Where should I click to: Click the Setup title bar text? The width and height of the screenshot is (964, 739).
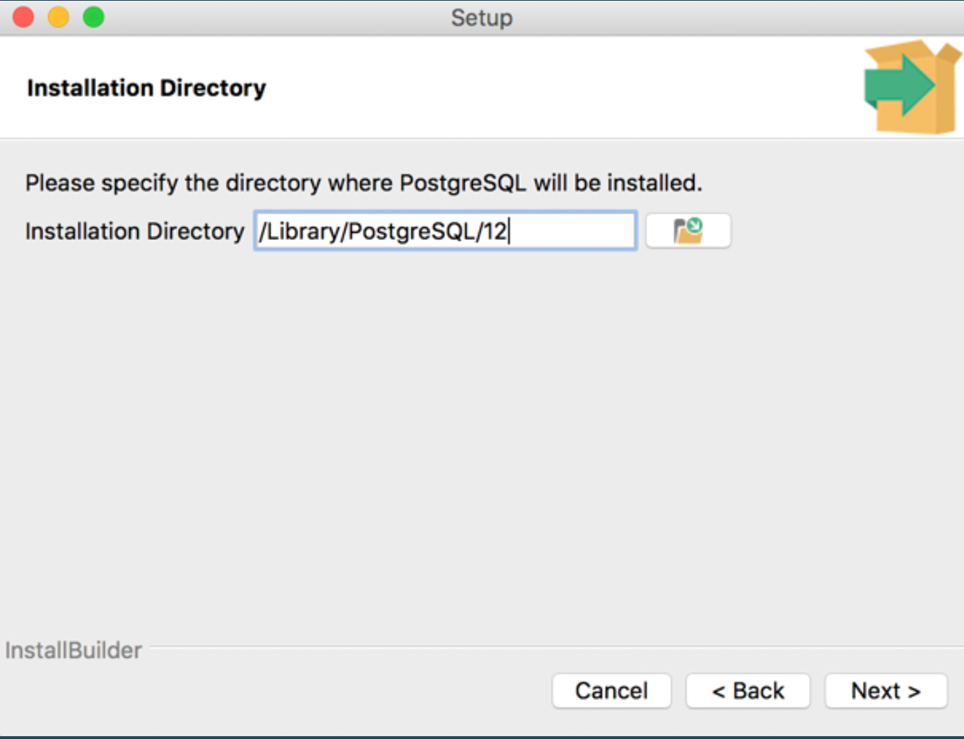click(x=481, y=18)
